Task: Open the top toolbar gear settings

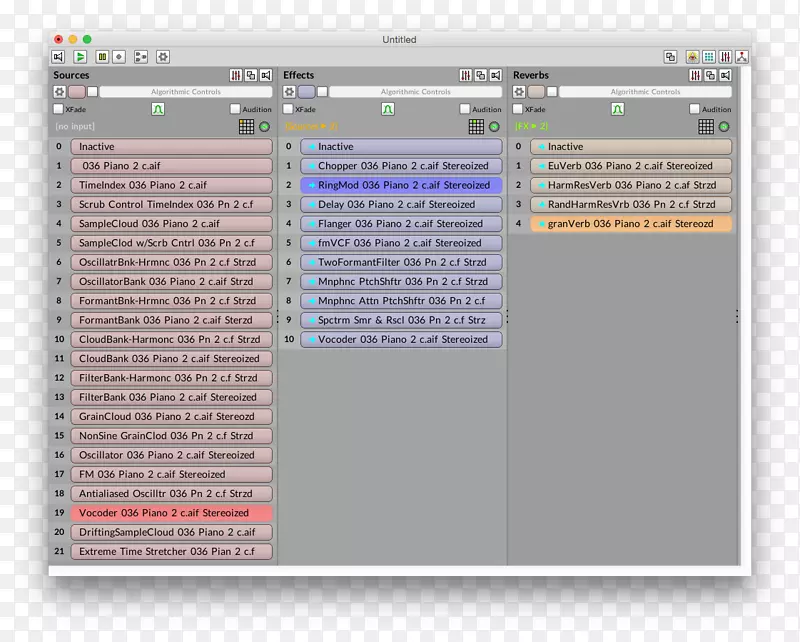Action: coord(163,57)
